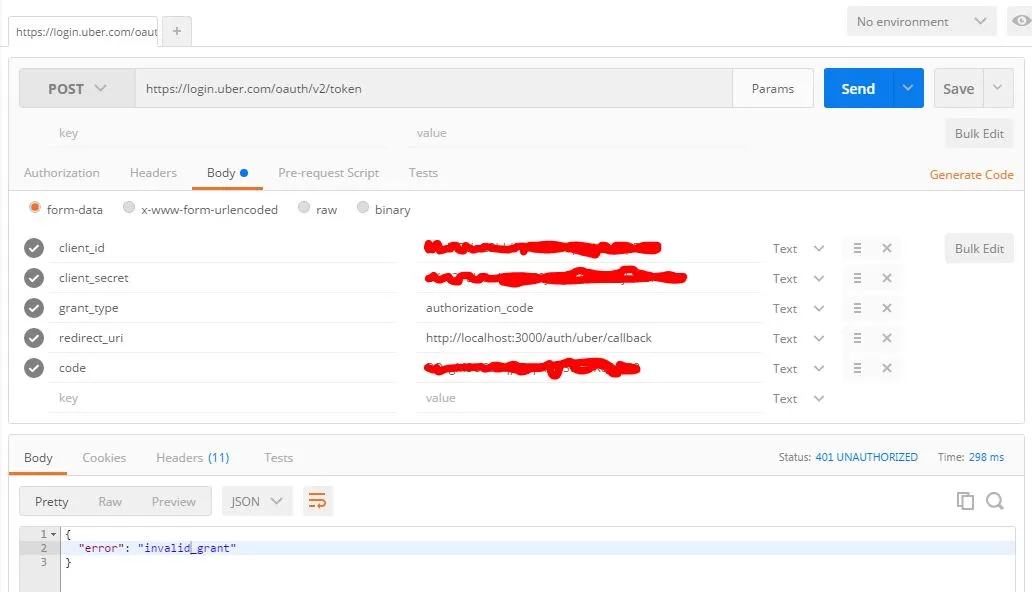
Task: Click the Generate Code link
Action: click(971, 175)
